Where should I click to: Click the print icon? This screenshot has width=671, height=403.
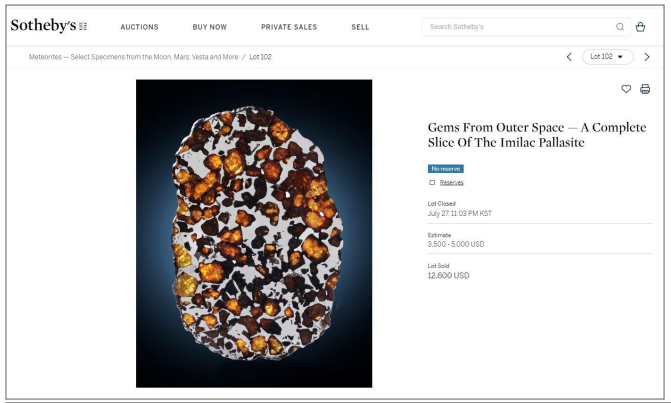[645, 89]
